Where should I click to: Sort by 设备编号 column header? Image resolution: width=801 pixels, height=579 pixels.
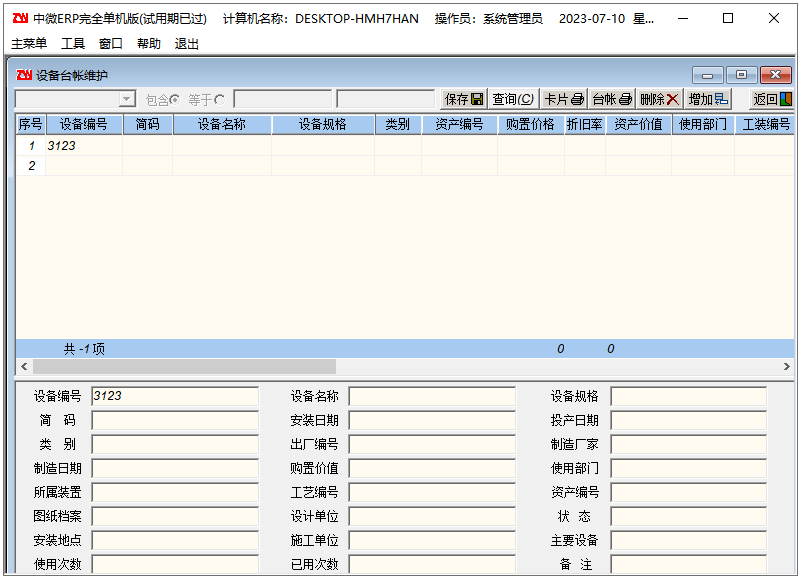pyautogui.click(x=84, y=124)
